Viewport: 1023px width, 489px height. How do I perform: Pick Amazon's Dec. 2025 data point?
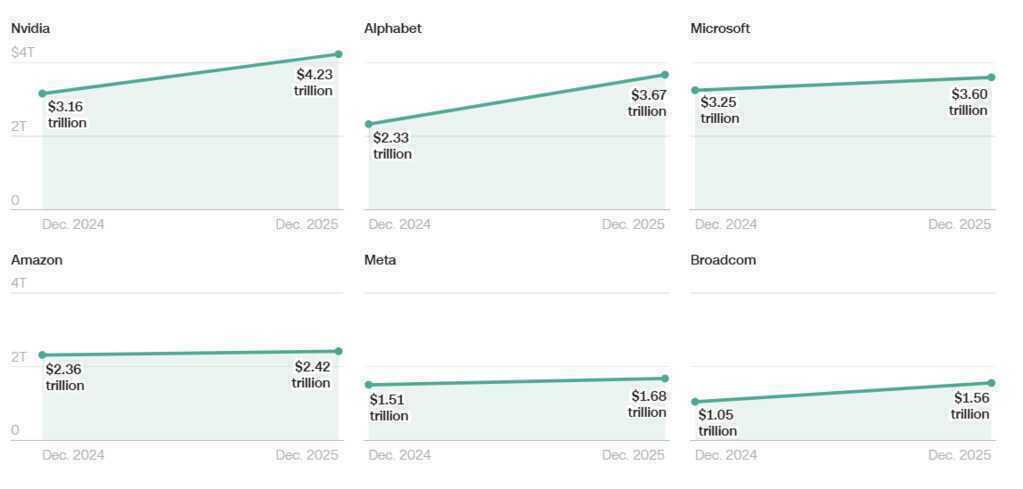339,351
